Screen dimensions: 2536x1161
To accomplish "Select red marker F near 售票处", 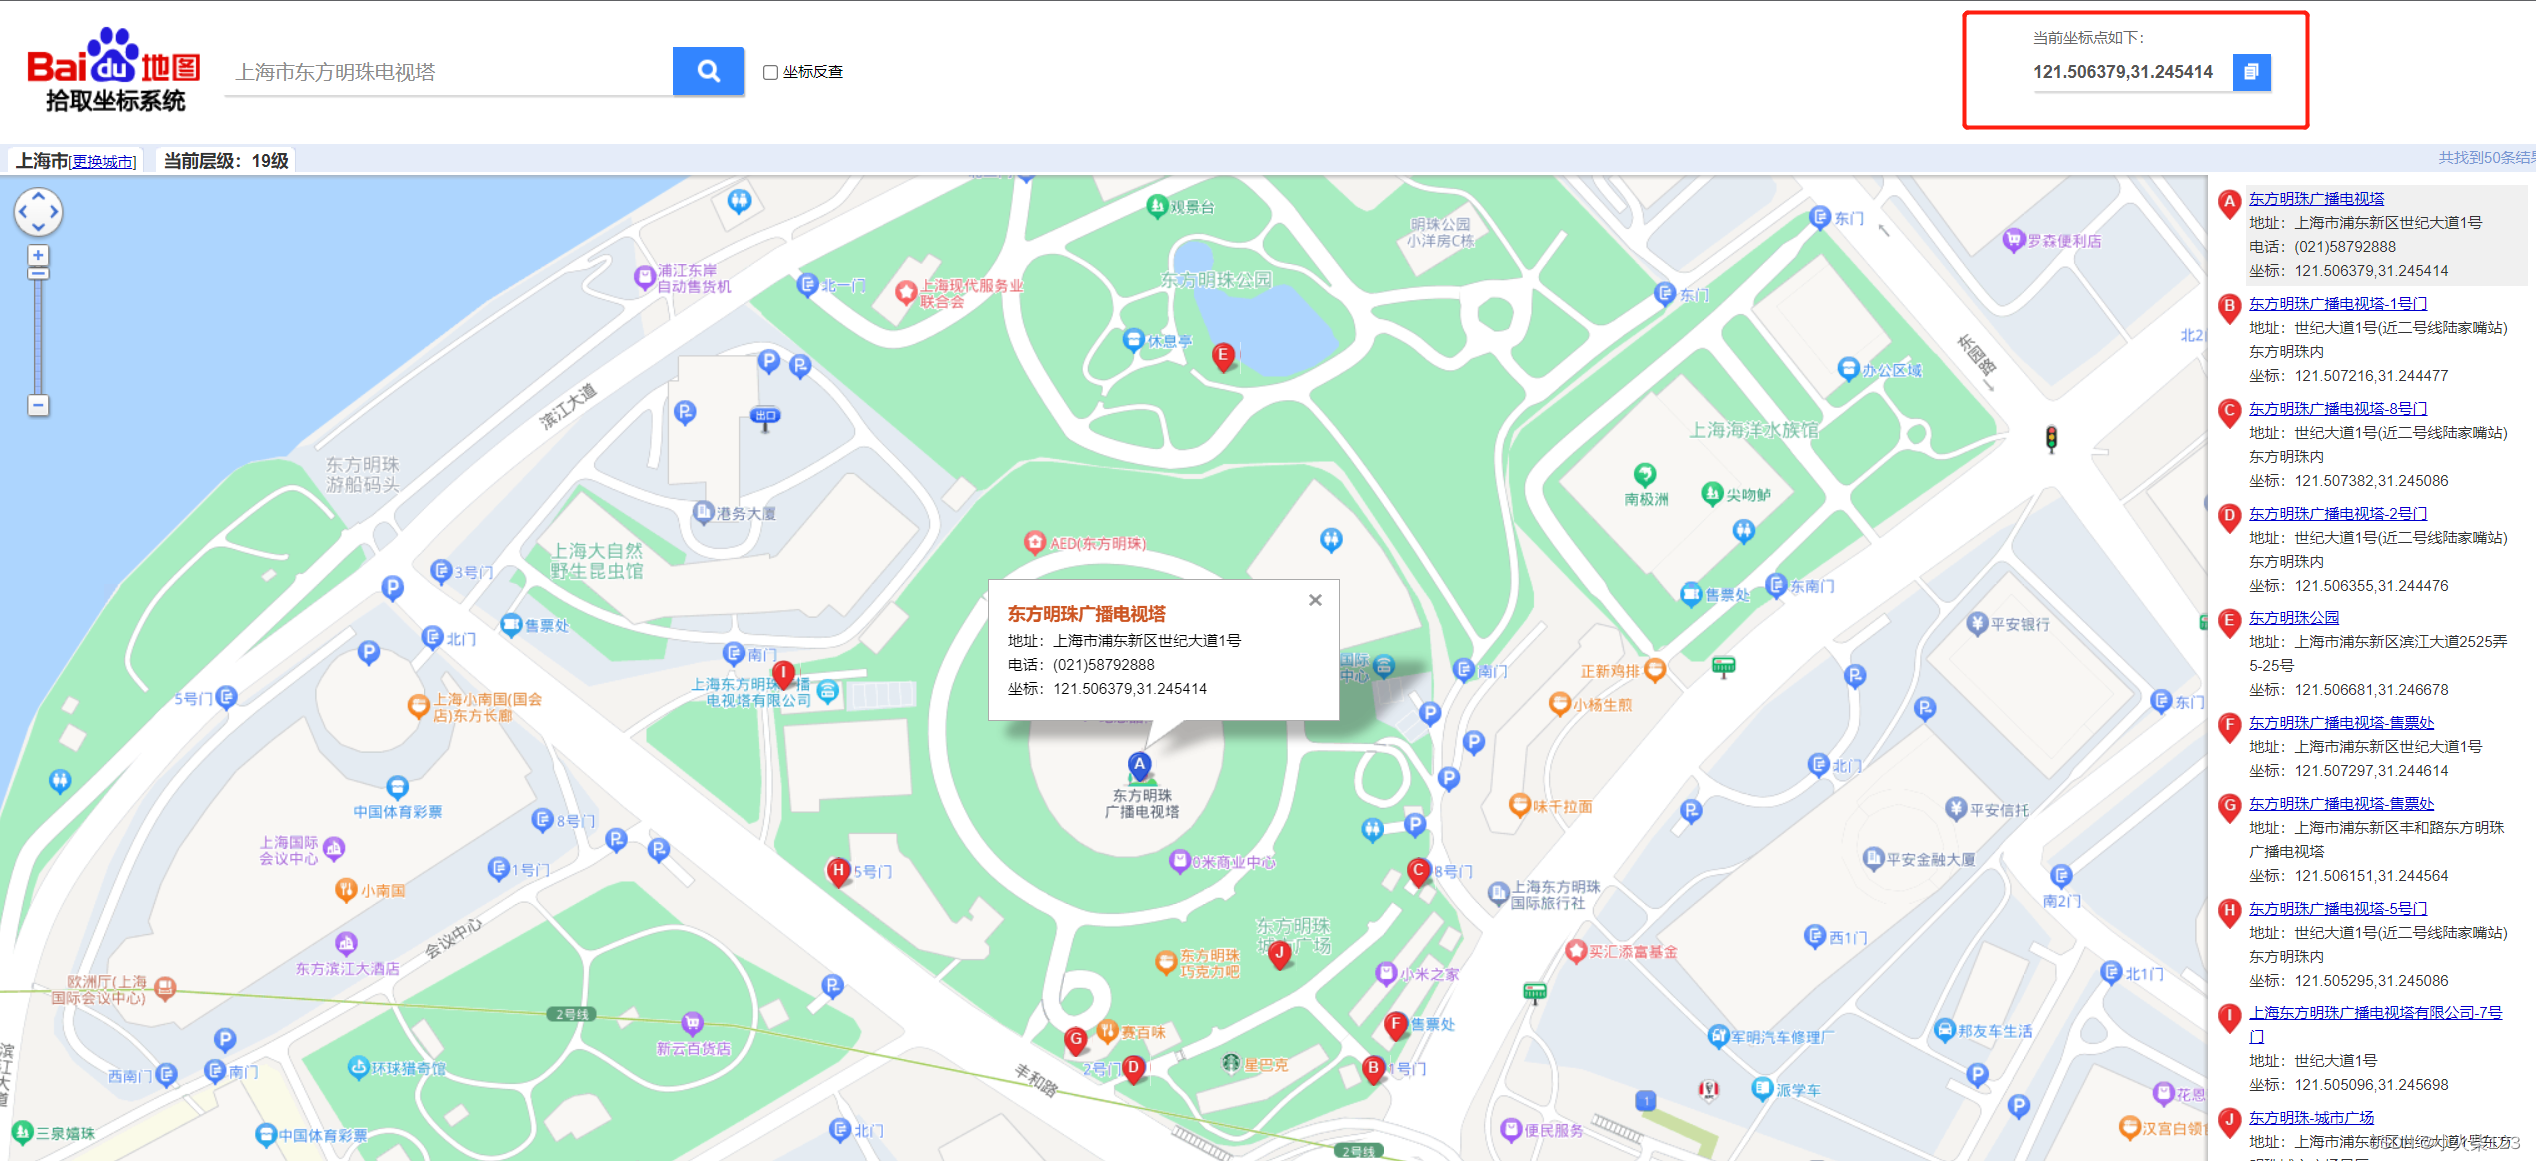I will [1396, 1026].
